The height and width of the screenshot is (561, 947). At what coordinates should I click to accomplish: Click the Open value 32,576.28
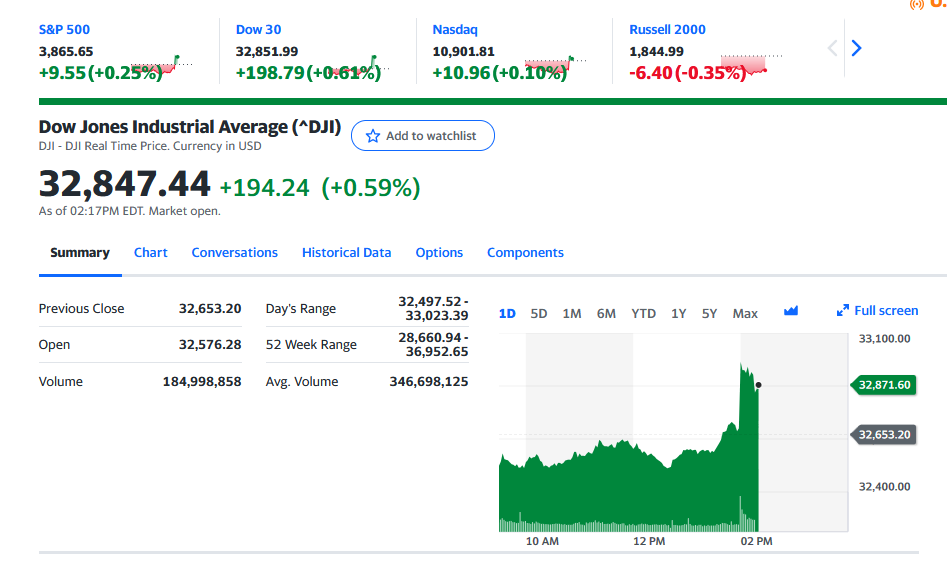[210, 345]
